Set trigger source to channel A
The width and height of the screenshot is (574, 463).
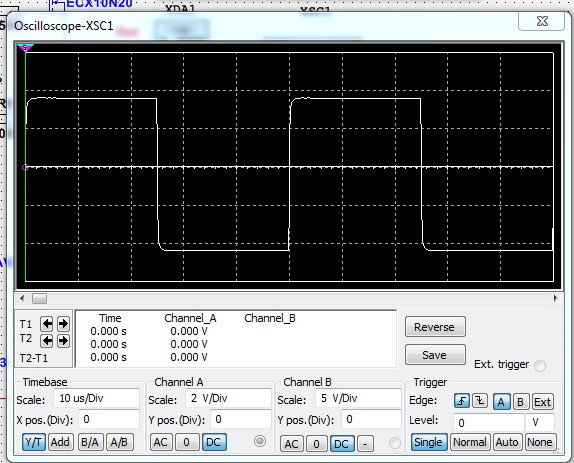coord(501,402)
